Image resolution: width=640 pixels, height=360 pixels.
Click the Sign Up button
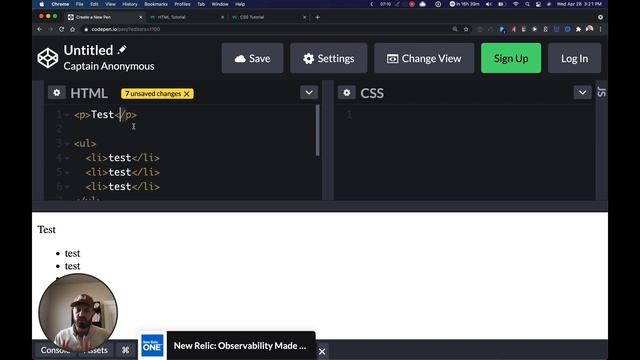point(511,58)
